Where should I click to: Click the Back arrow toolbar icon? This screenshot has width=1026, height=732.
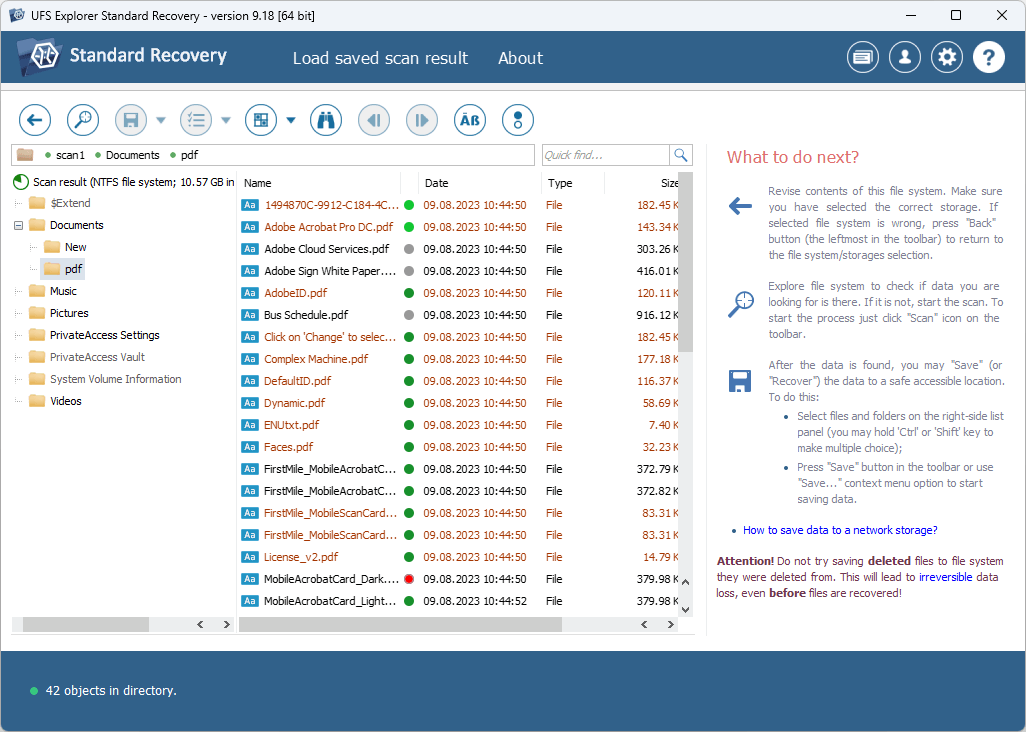[x=35, y=120]
